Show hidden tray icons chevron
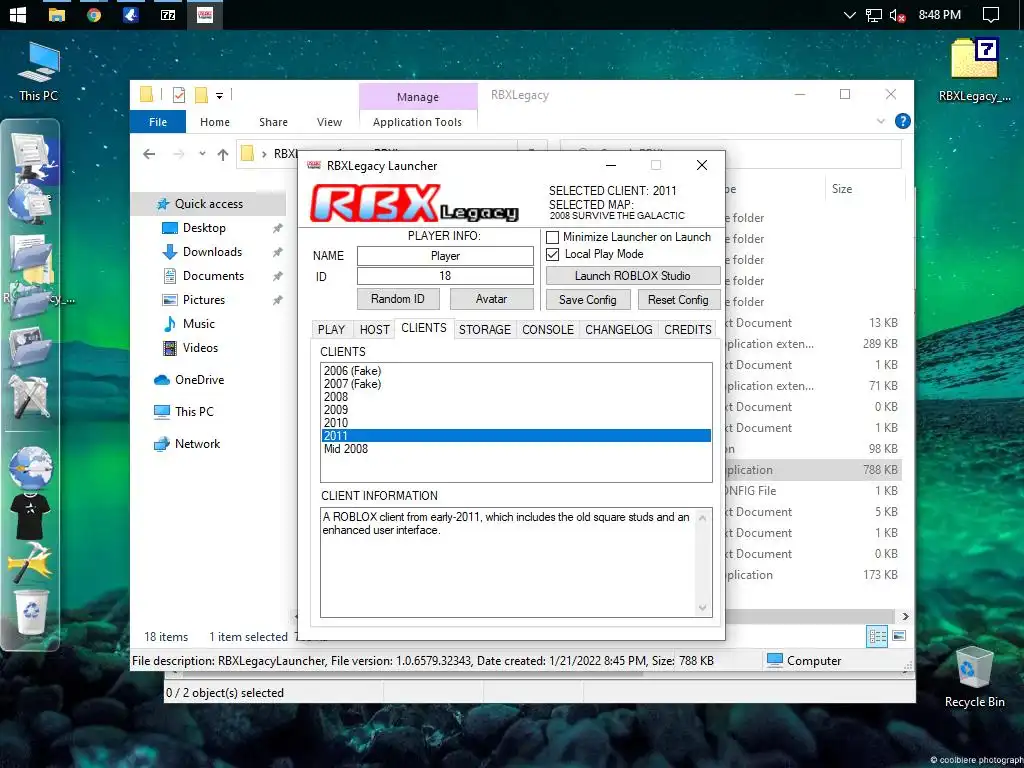 [x=849, y=15]
